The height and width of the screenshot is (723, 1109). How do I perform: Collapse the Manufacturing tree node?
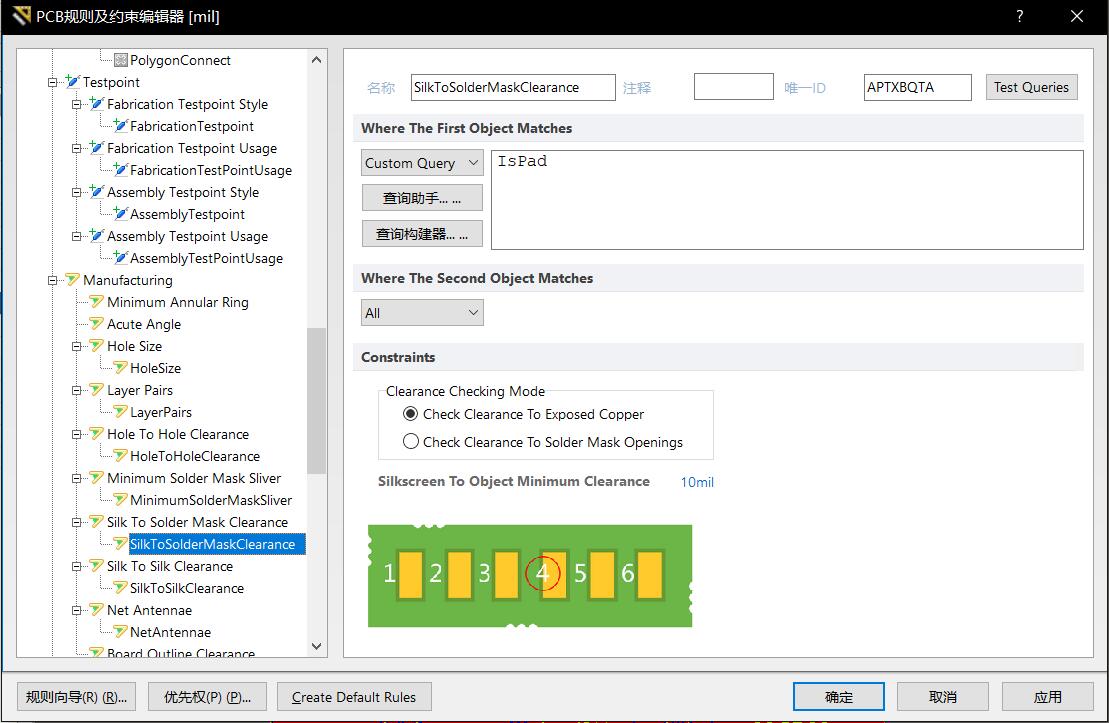52,280
